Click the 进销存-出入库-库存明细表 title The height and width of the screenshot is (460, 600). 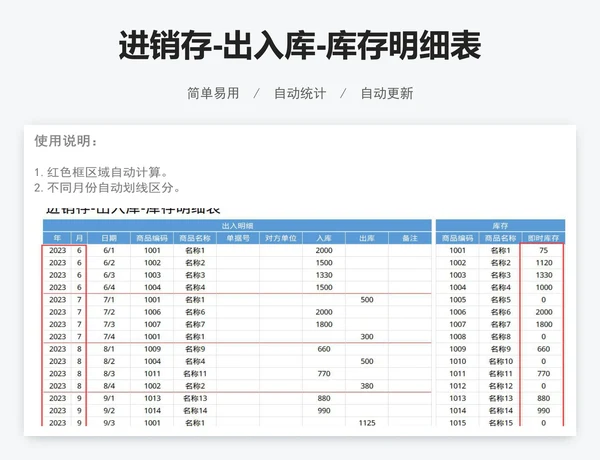click(x=300, y=46)
